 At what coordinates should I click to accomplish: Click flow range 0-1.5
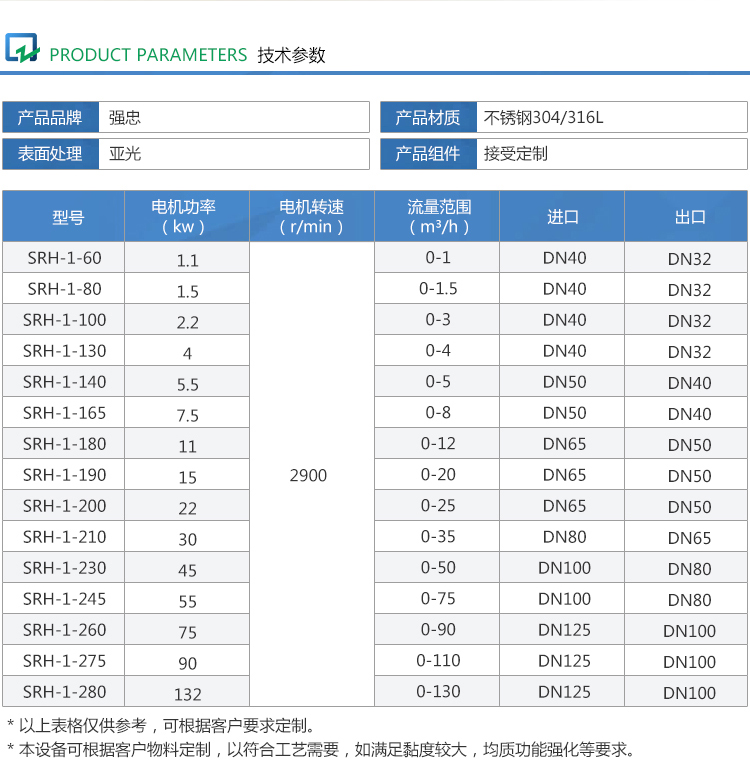438,288
